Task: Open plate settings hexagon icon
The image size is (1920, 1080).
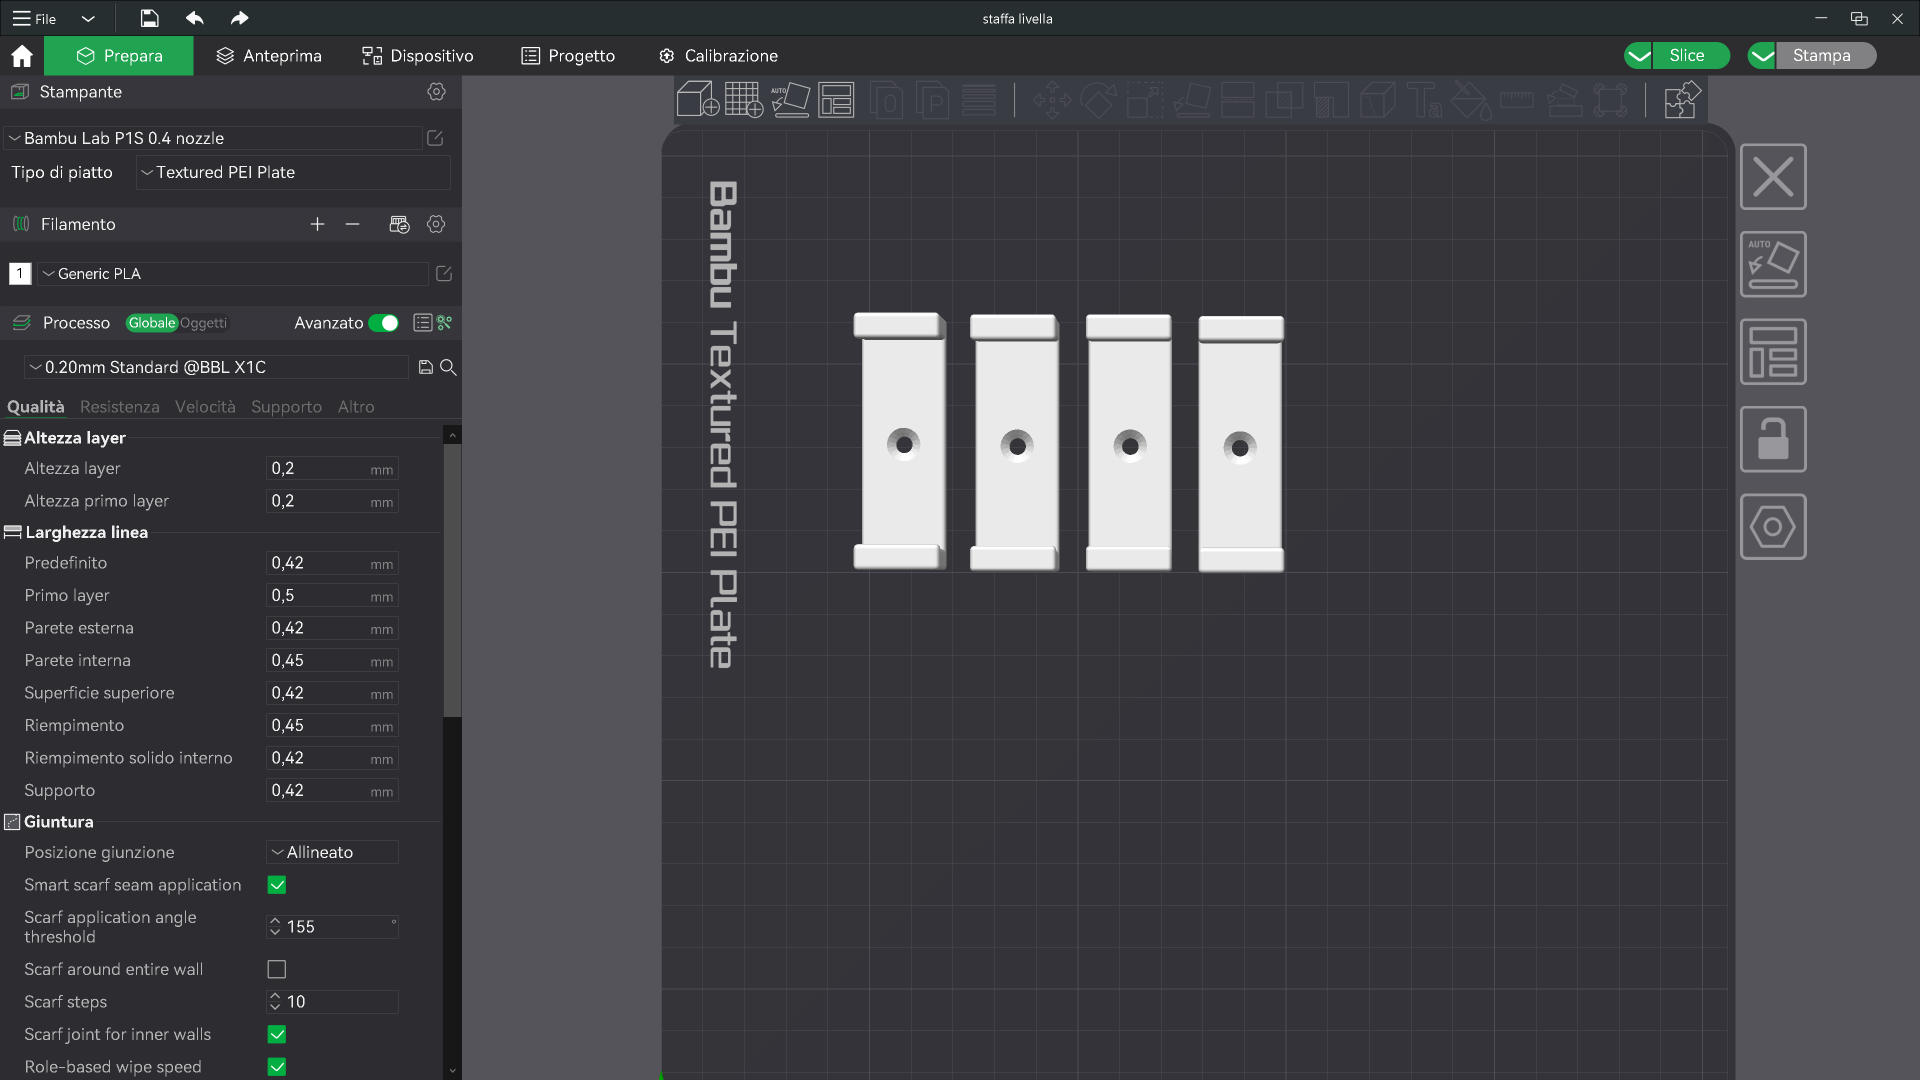Action: 1773,526
